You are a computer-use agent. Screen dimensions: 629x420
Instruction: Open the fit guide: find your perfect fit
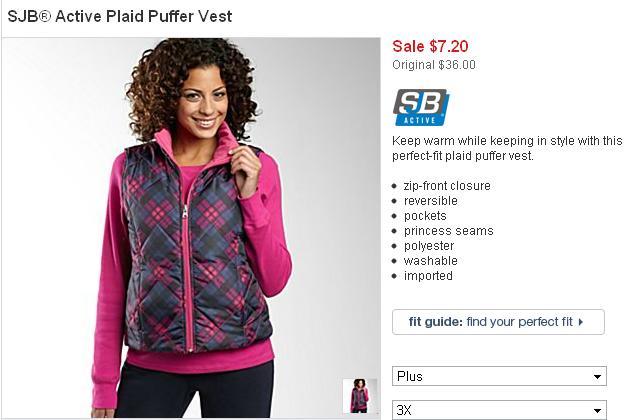[x=498, y=322]
